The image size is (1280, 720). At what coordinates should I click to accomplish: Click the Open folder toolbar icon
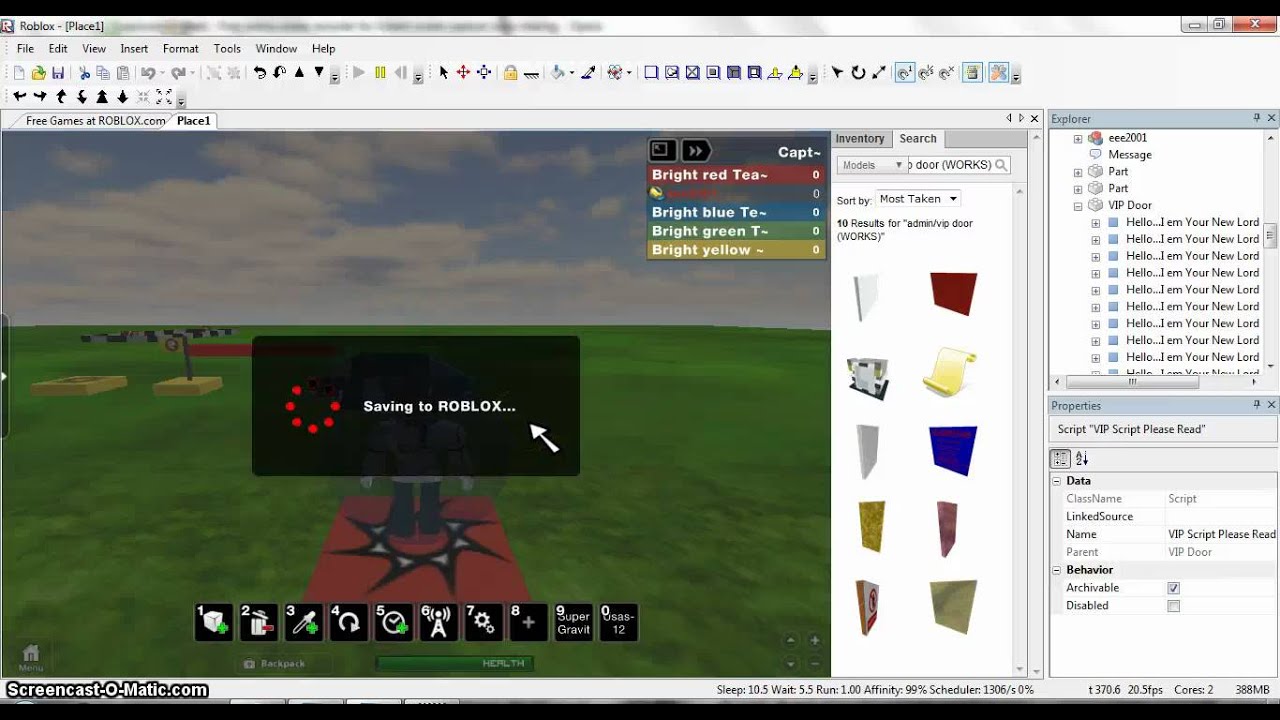tap(38, 73)
